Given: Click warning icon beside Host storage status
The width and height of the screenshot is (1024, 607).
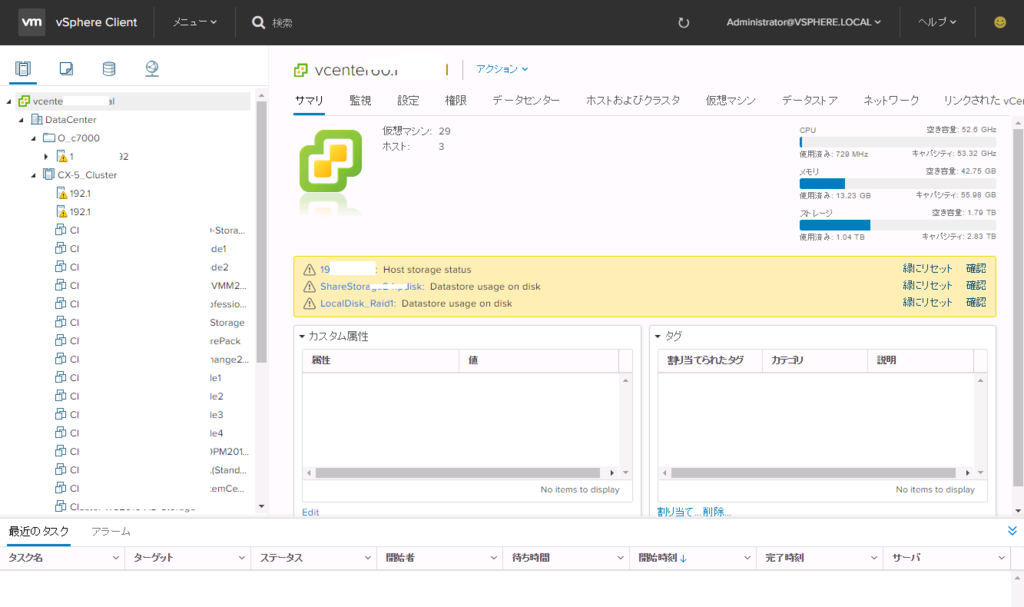Looking at the screenshot, I should pos(310,269).
